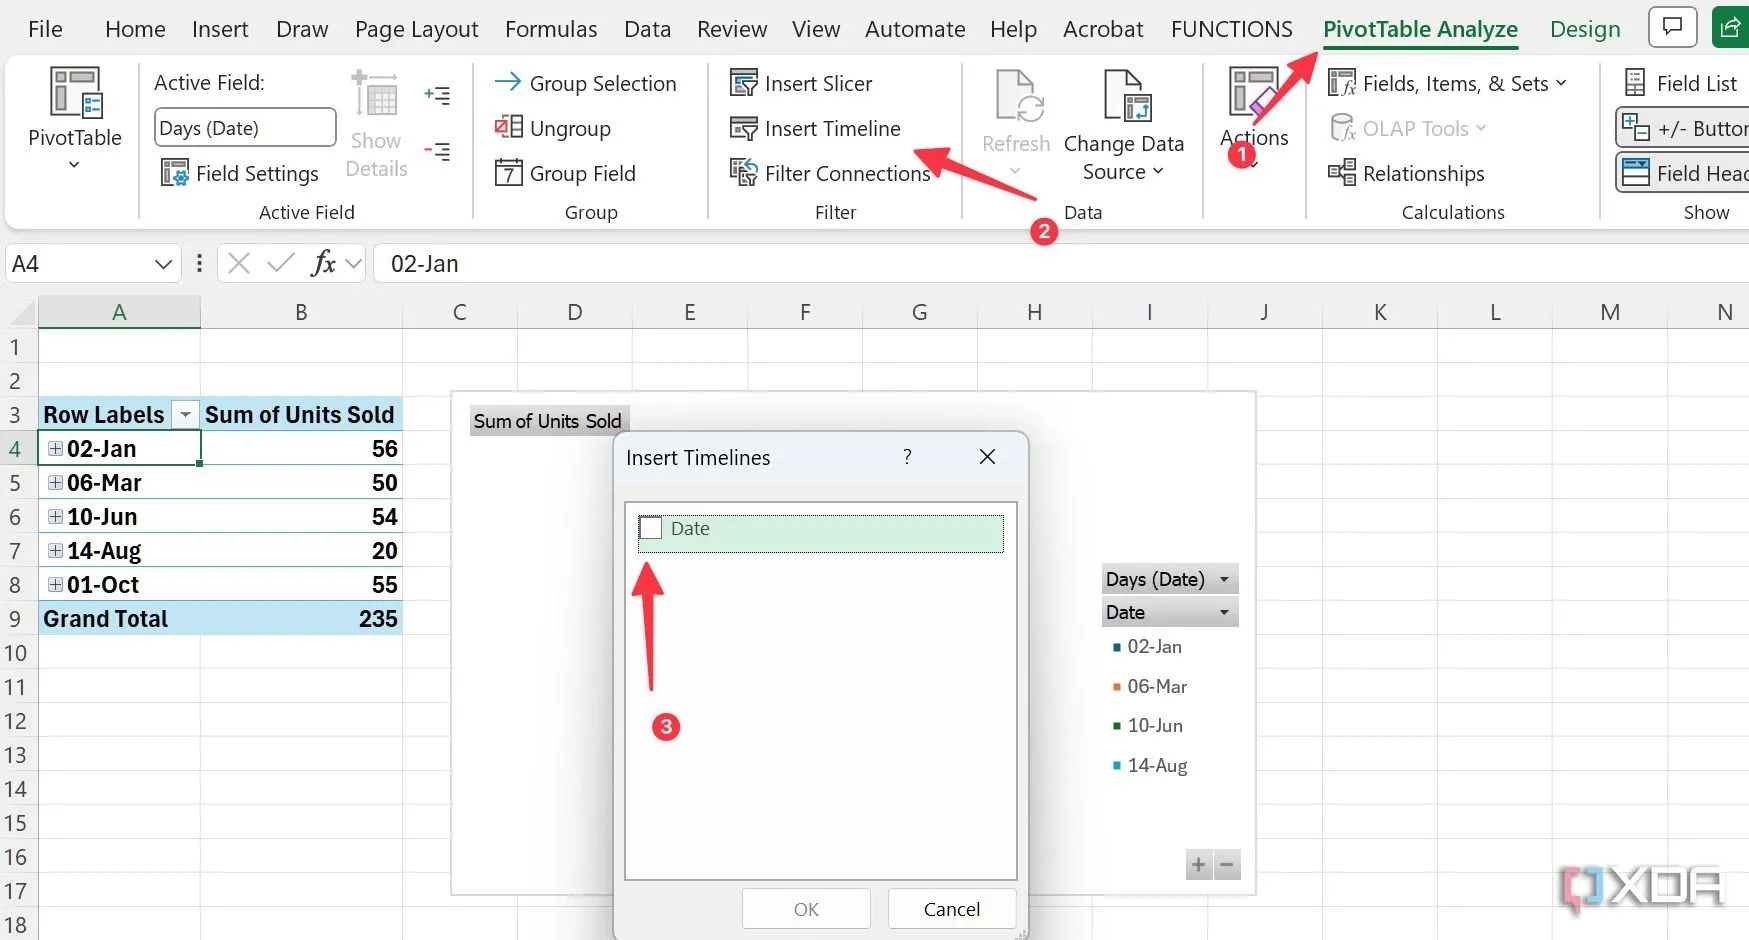Open the File tab
Screen dimensions: 1749x940
[45, 29]
